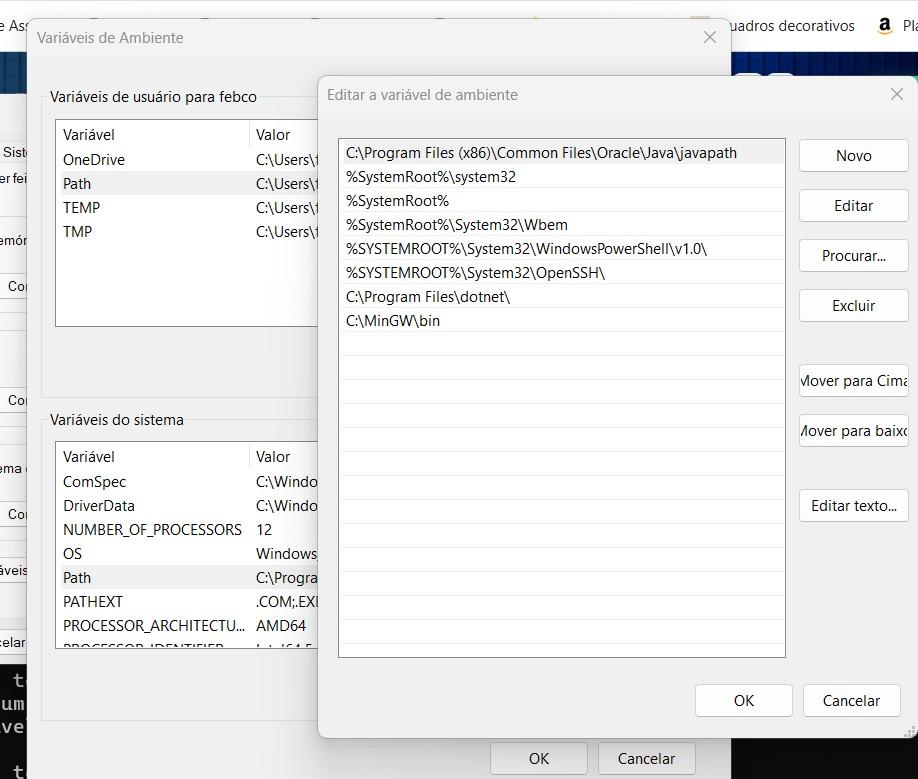Click Cancelar in Variáveis de Ambiente window
The height and width of the screenshot is (779, 918).
click(x=646, y=759)
